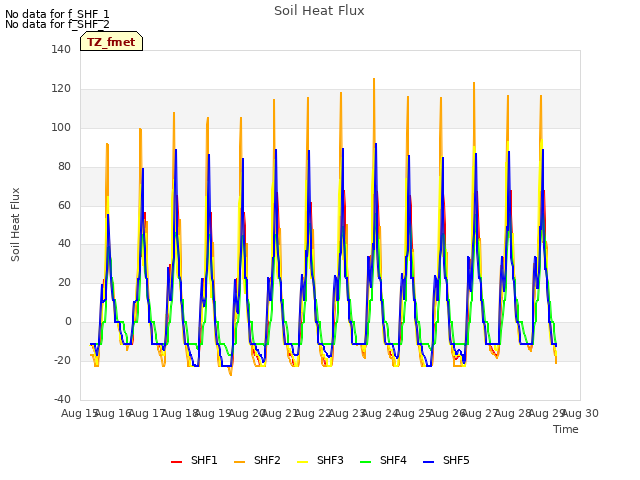Click the 'No data for f_SHF_1' message
Screen dimensions: 640x480
click(x=57, y=14)
